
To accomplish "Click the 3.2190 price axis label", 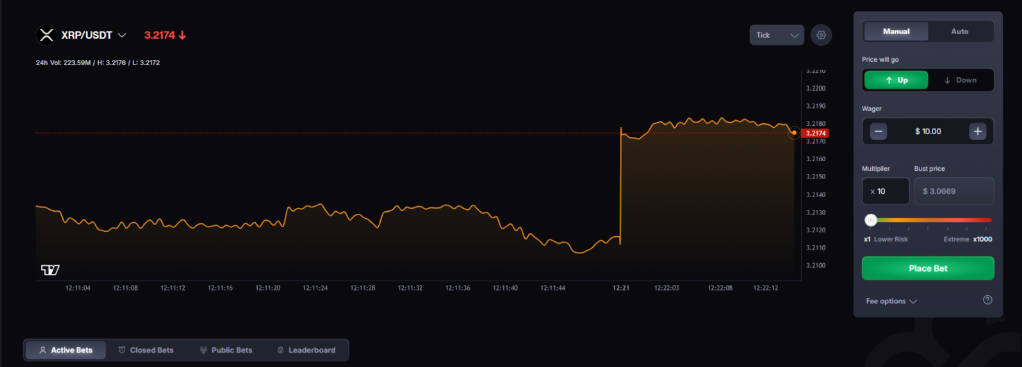I will pyautogui.click(x=816, y=106).
